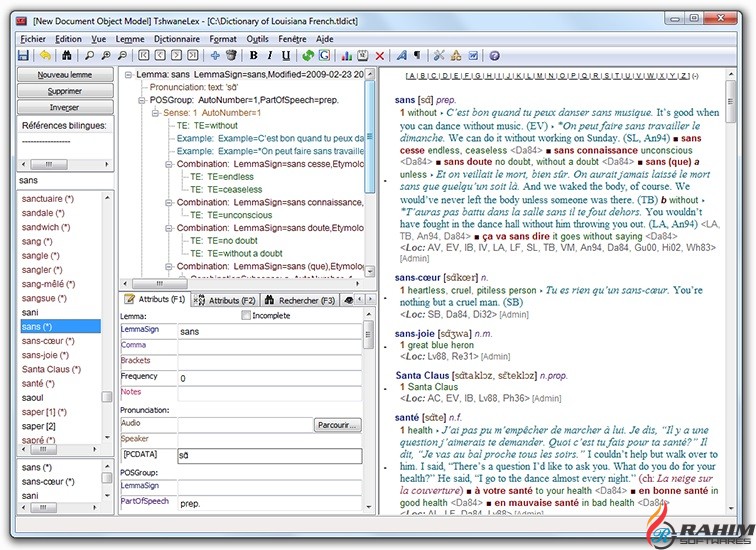Image resolution: width=756 pixels, height=550 pixels.
Task: Jump to letter A in alphabet index
Action: pos(411,76)
